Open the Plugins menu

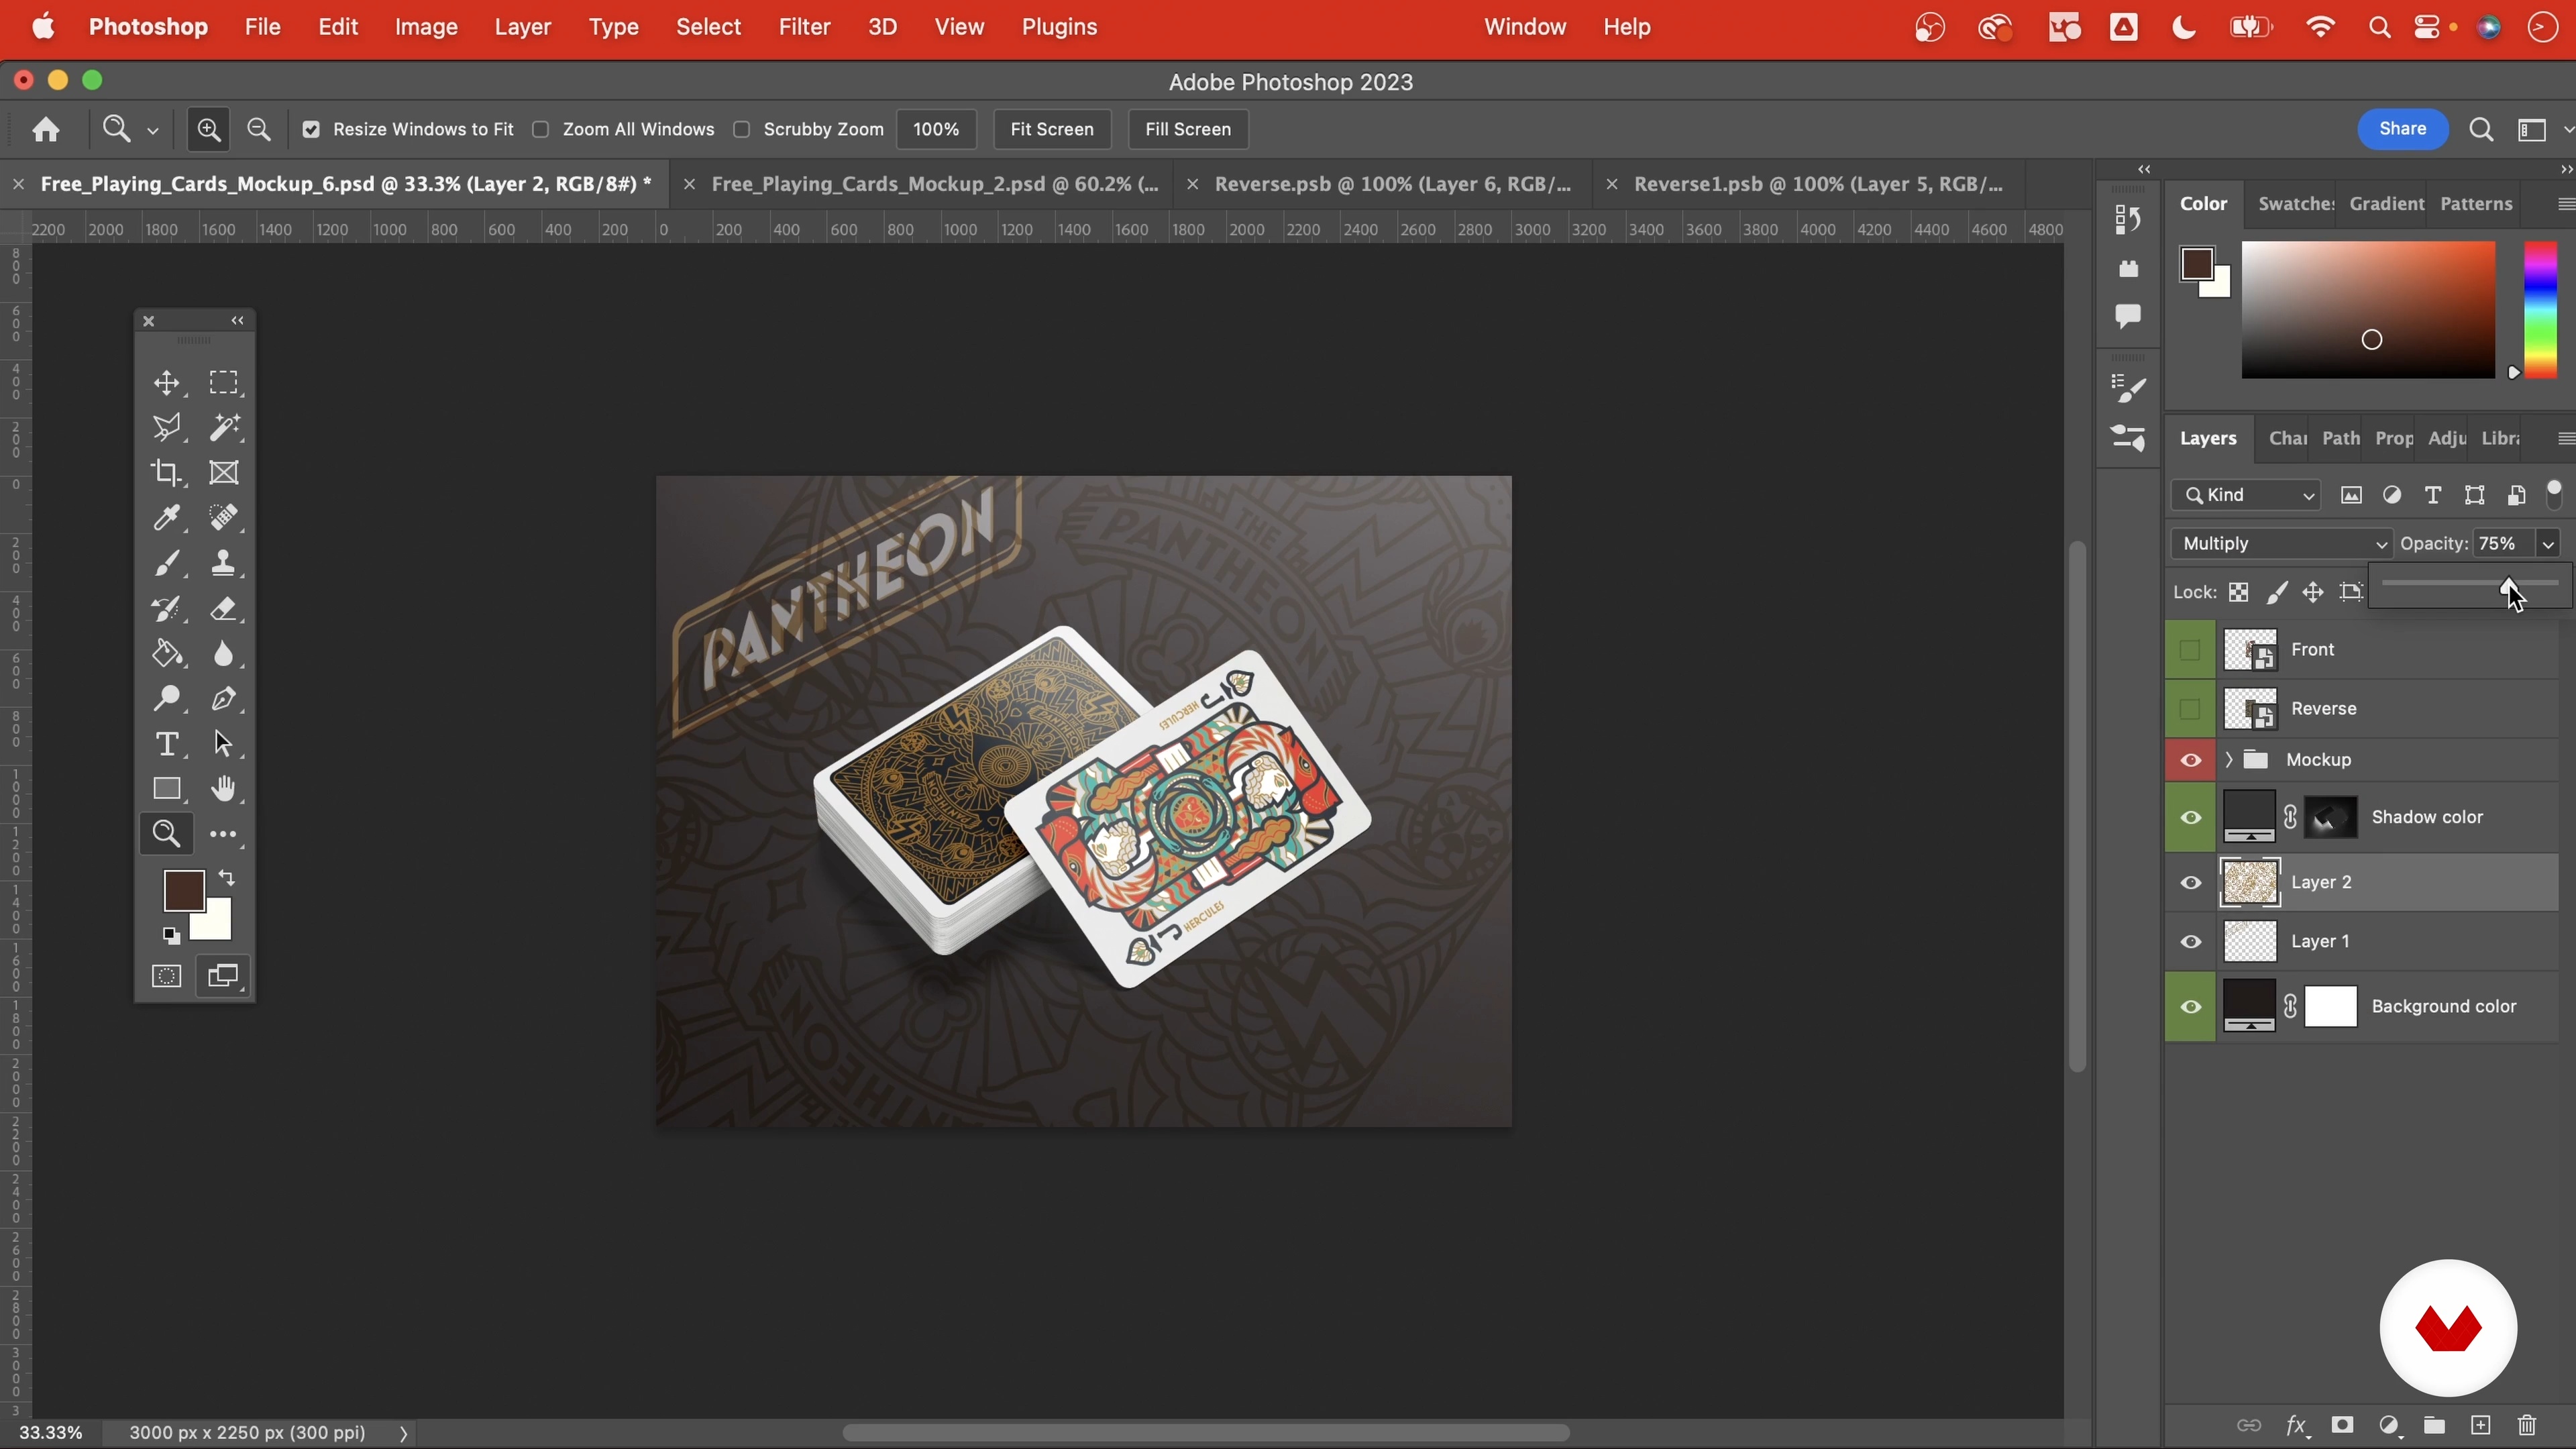coord(1059,27)
